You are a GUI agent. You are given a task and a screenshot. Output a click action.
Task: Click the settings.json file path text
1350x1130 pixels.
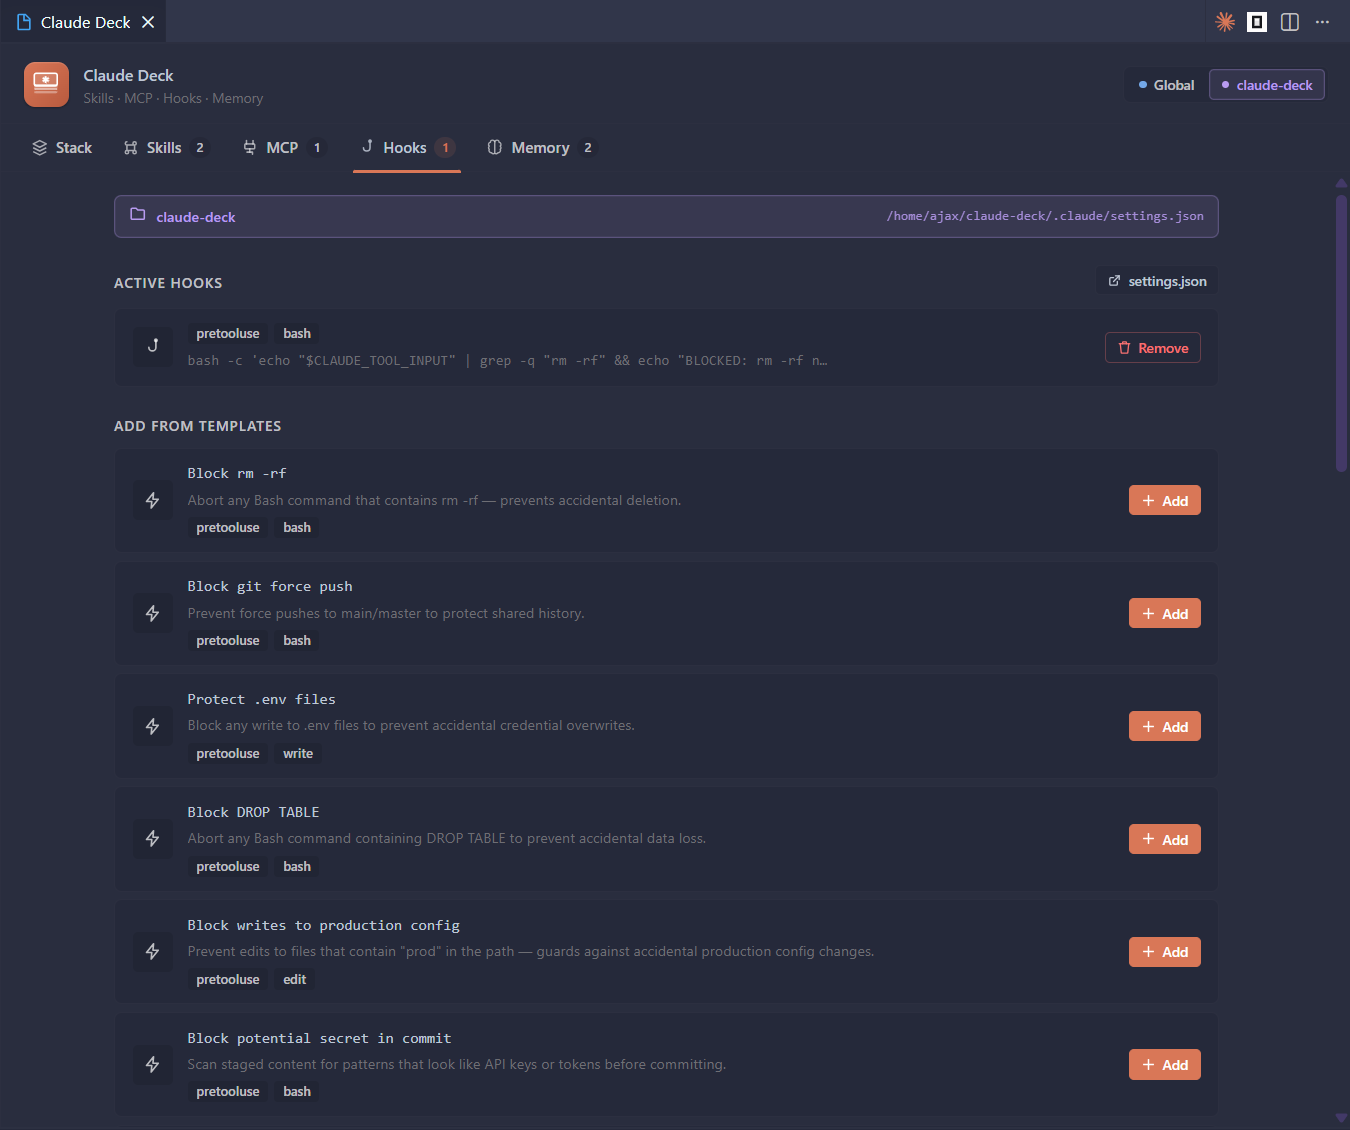[1045, 216]
